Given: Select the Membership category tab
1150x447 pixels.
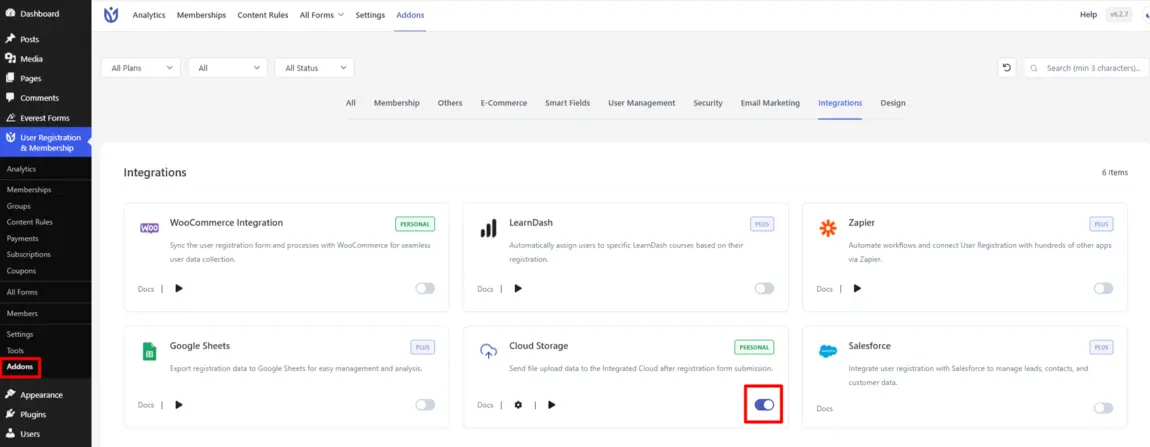Looking at the screenshot, I should pyautogui.click(x=397, y=103).
